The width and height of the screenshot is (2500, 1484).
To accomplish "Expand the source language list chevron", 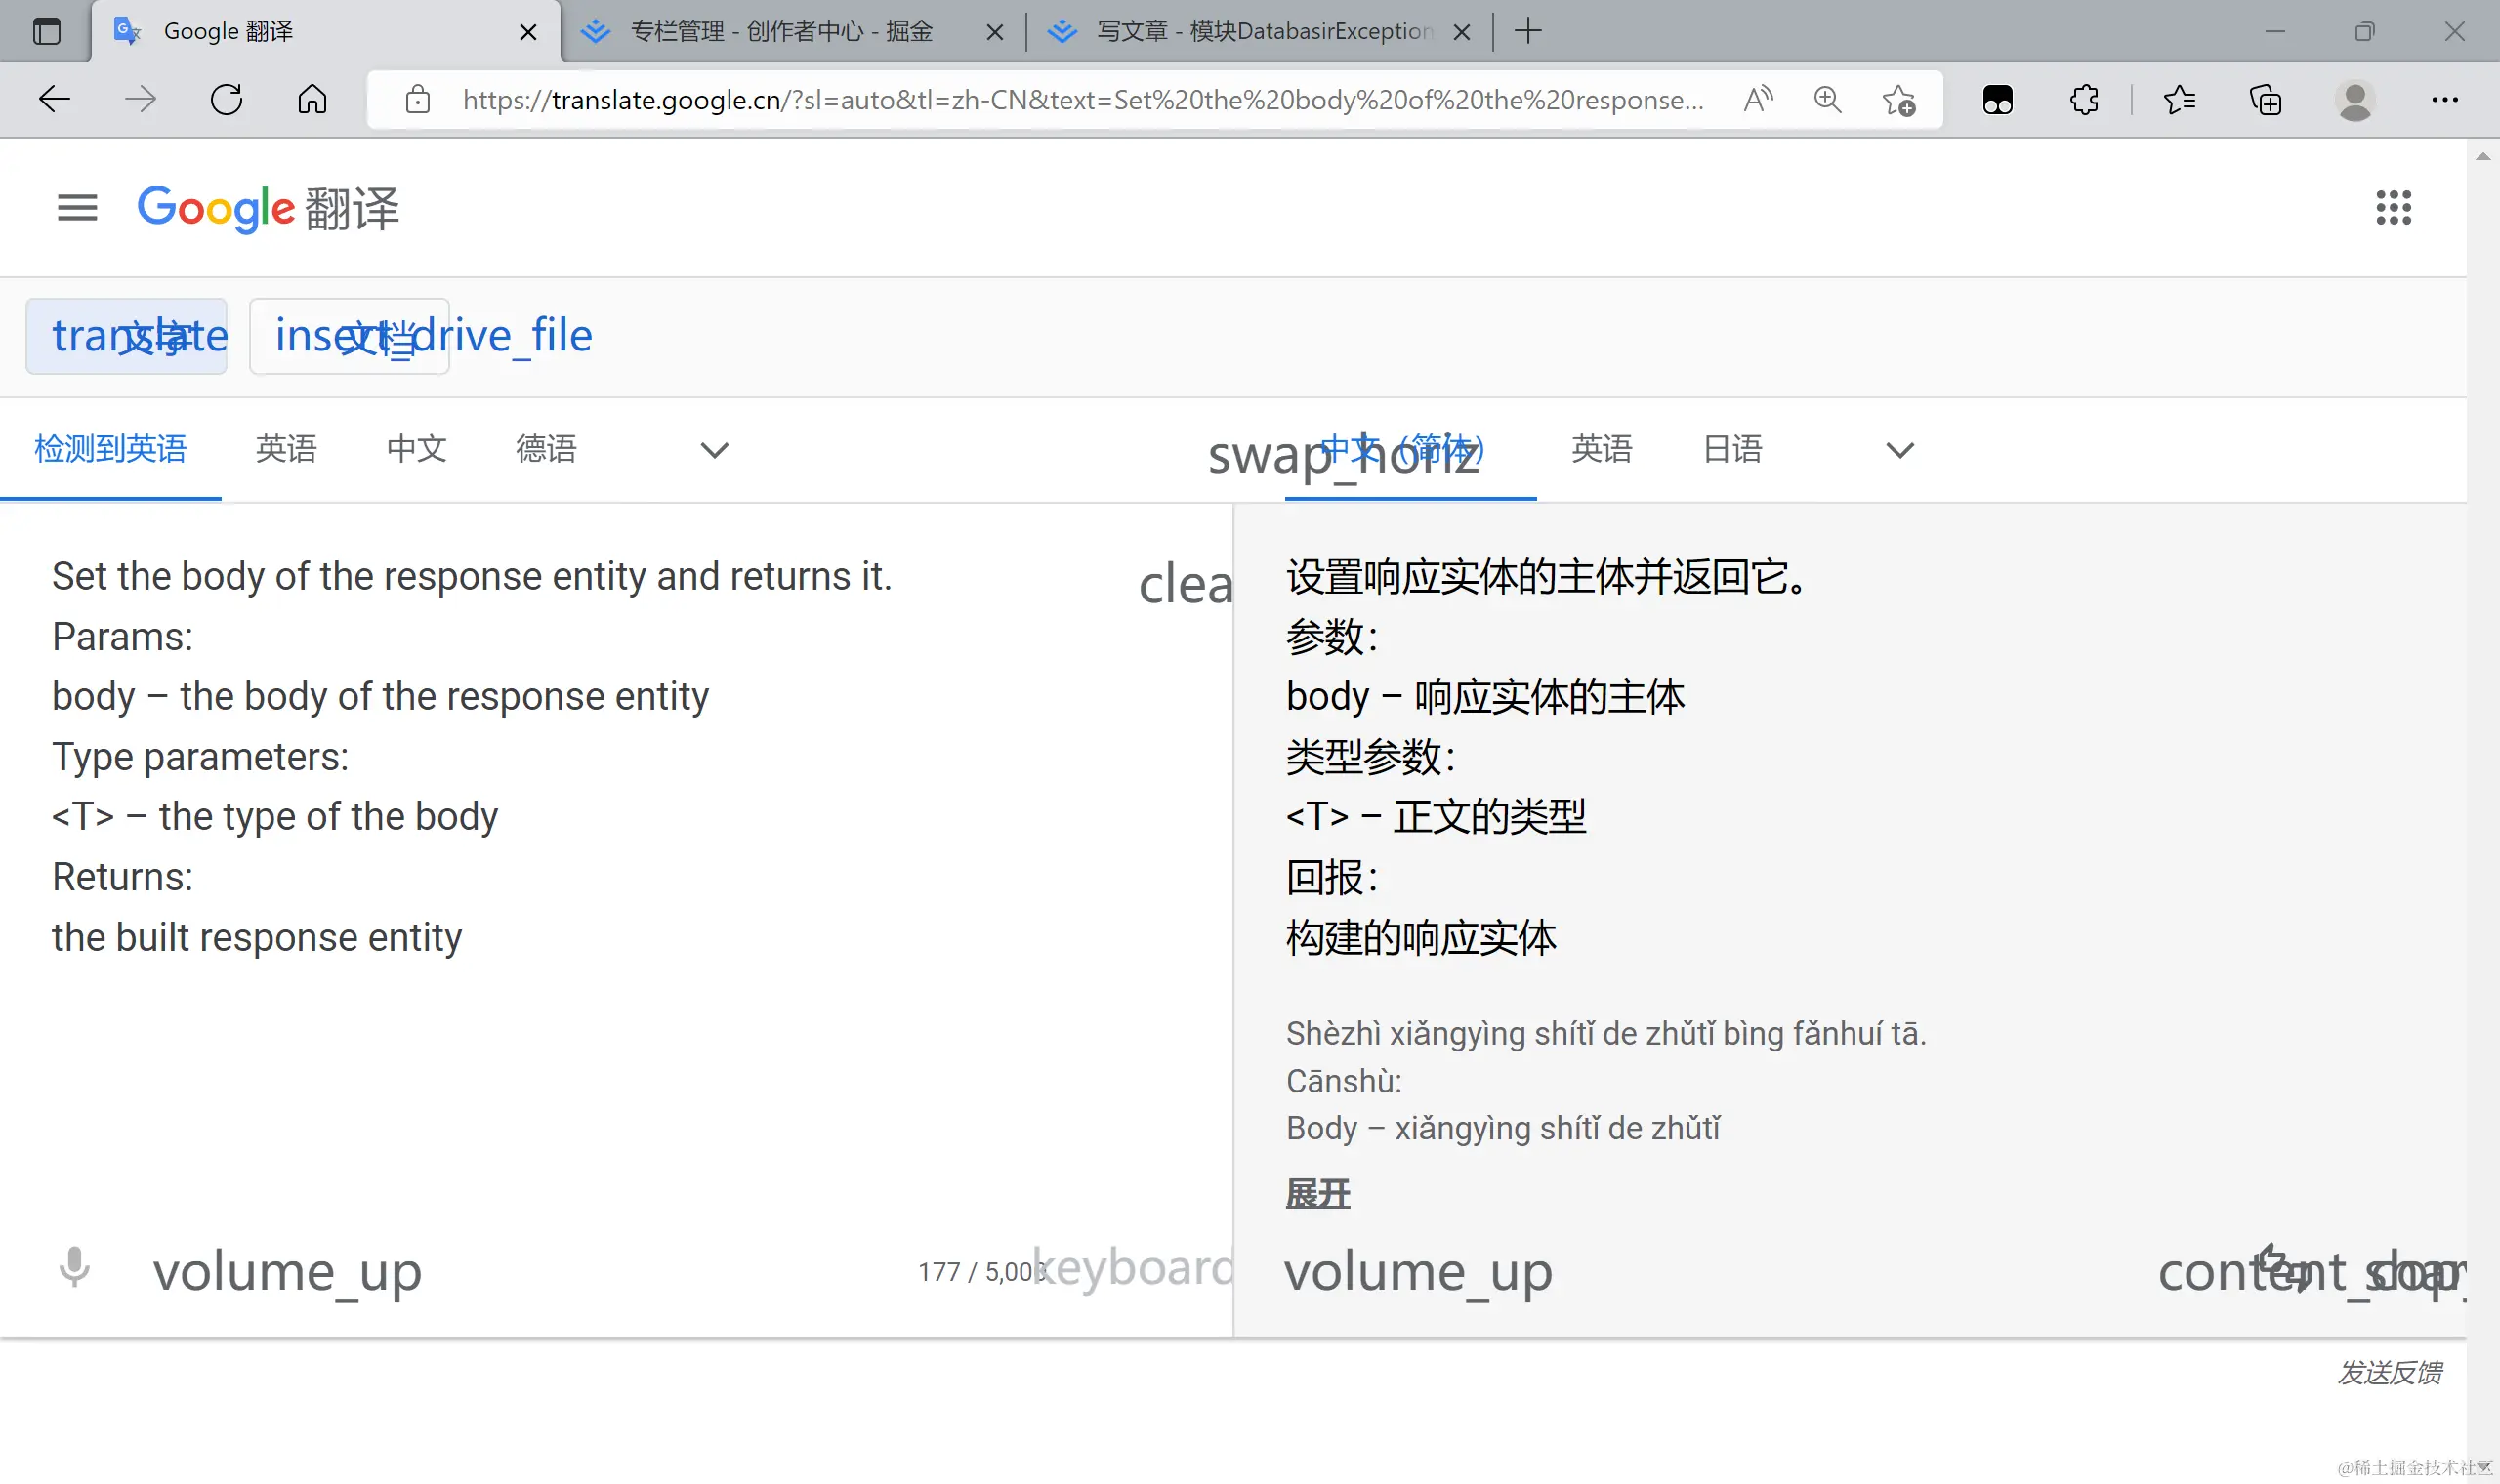I will pos(714,450).
